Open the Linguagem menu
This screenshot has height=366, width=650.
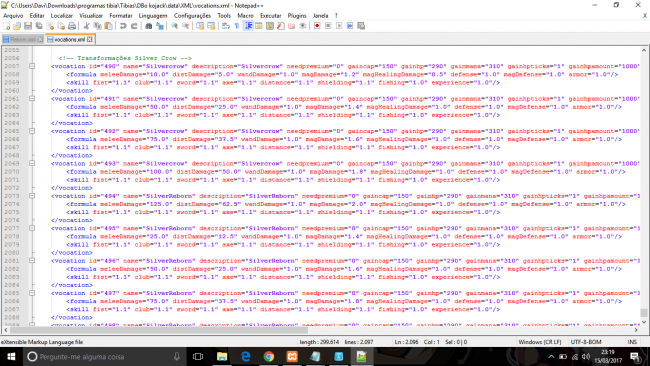point(153,15)
